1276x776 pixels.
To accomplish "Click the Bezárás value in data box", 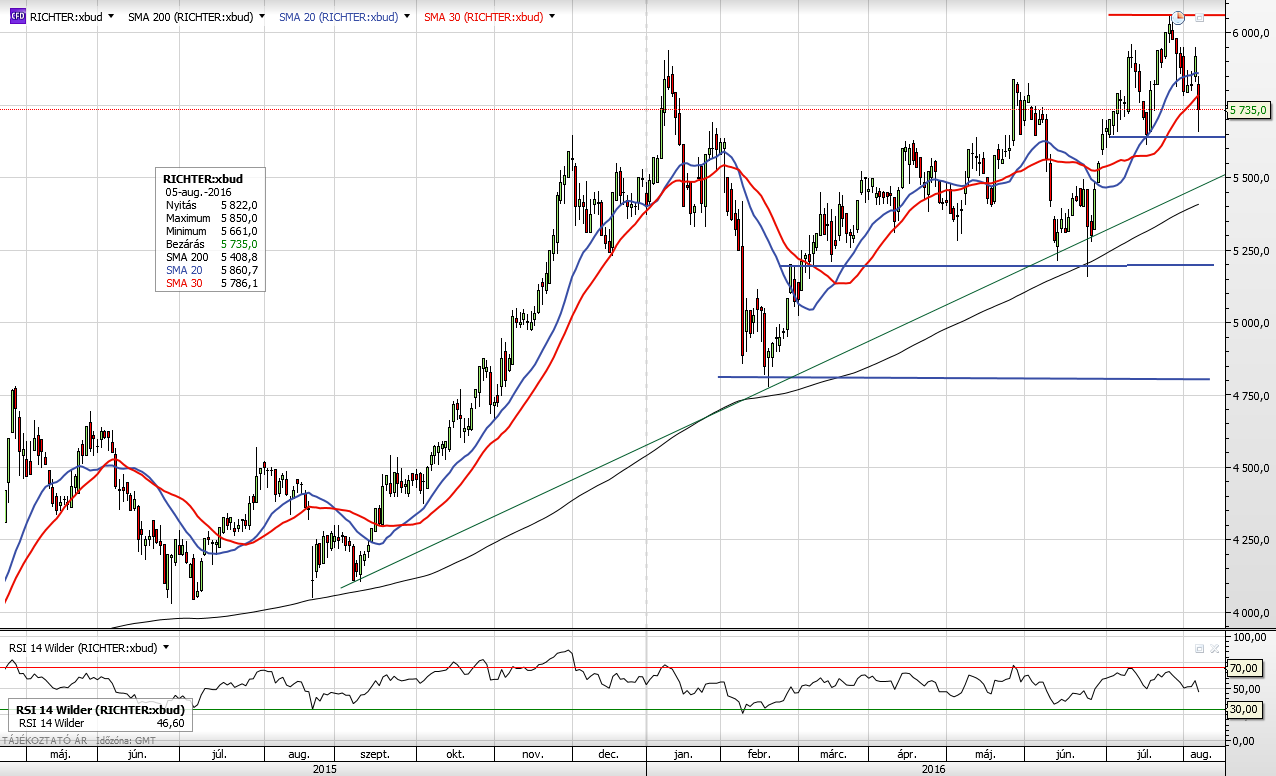I will point(239,244).
